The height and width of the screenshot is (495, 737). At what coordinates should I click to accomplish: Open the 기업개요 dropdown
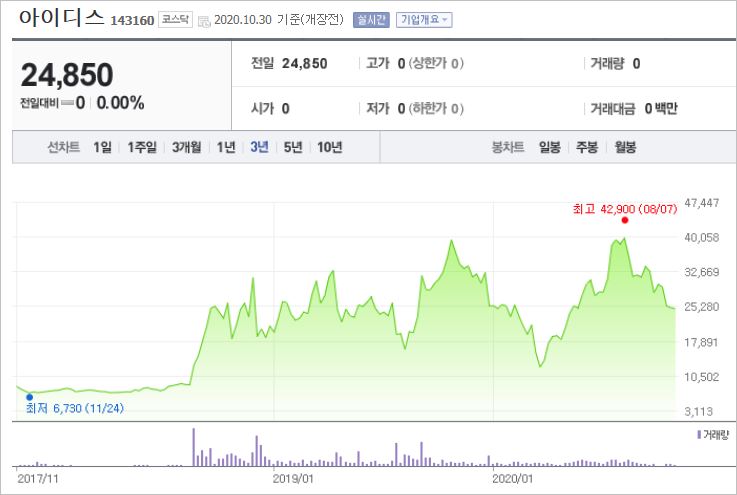point(424,20)
